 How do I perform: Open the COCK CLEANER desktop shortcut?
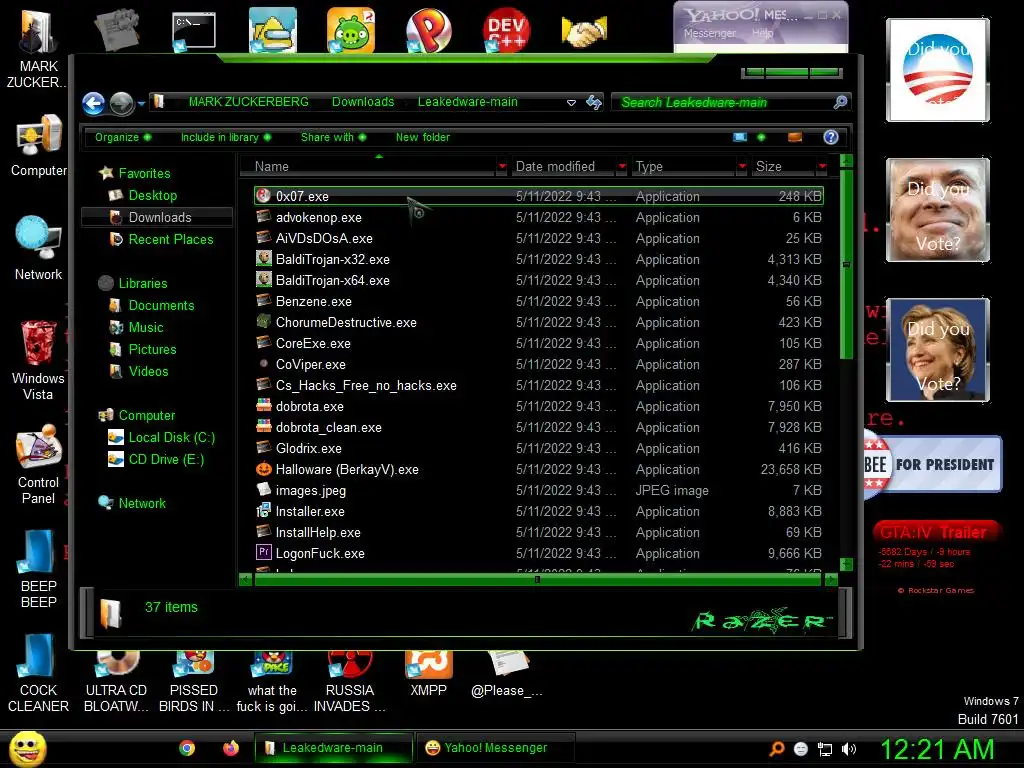tap(39, 673)
